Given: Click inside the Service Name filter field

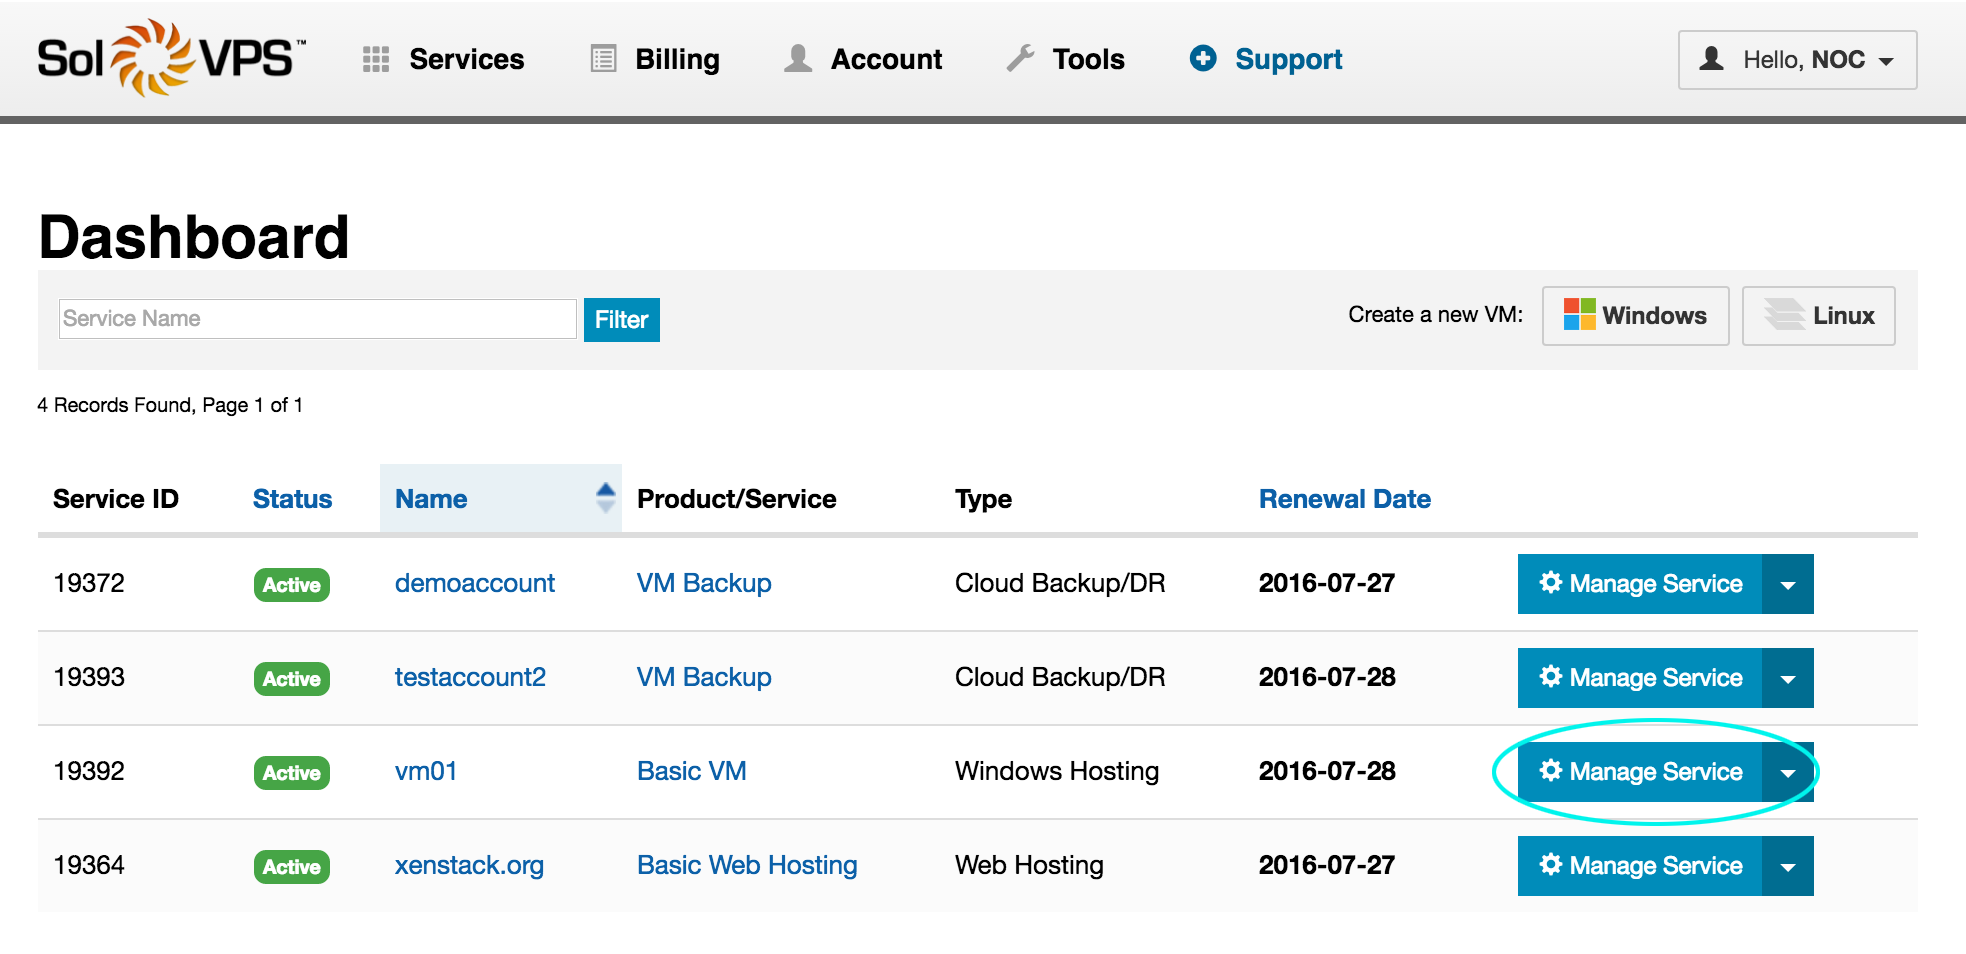Looking at the screenshot, I should (x=317, y=318).
